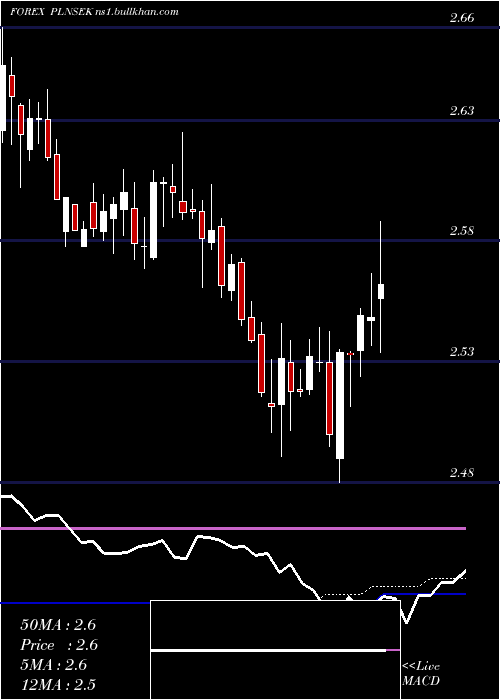Screen dimensions: 500x700
Task: Click the pink horizontal indicator line
Action: coord(233,528)
